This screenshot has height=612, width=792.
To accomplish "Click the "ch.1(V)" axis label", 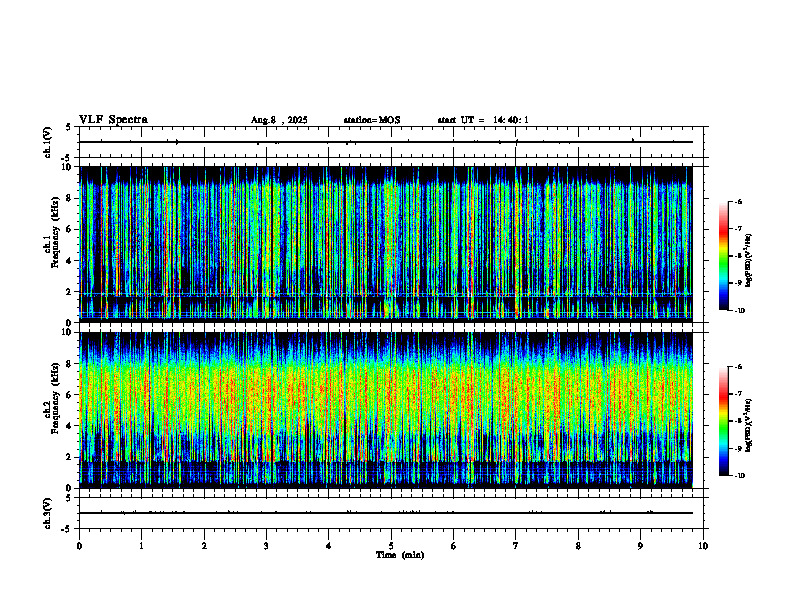I will (x=47, y=142).
